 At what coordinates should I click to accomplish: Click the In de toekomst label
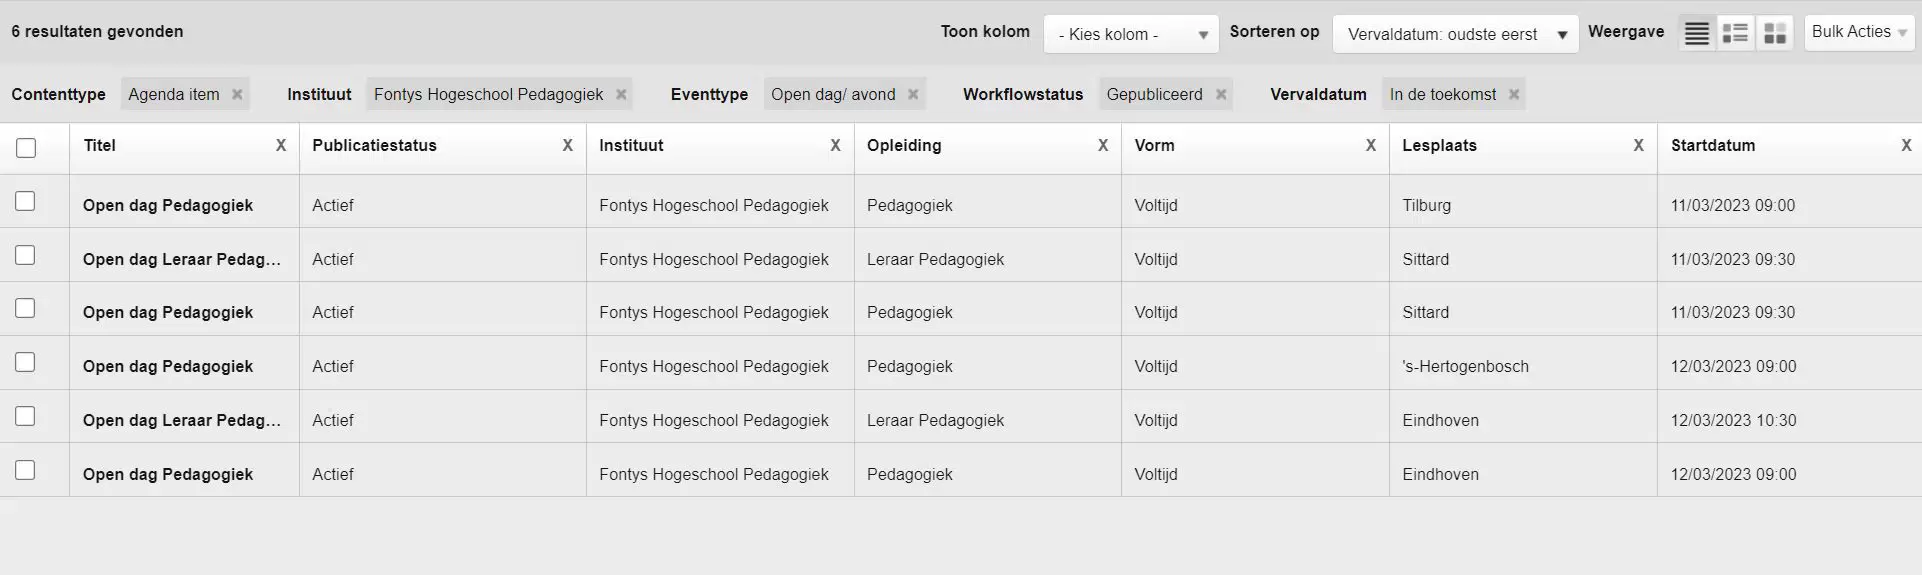click(x=1443, y=94)
